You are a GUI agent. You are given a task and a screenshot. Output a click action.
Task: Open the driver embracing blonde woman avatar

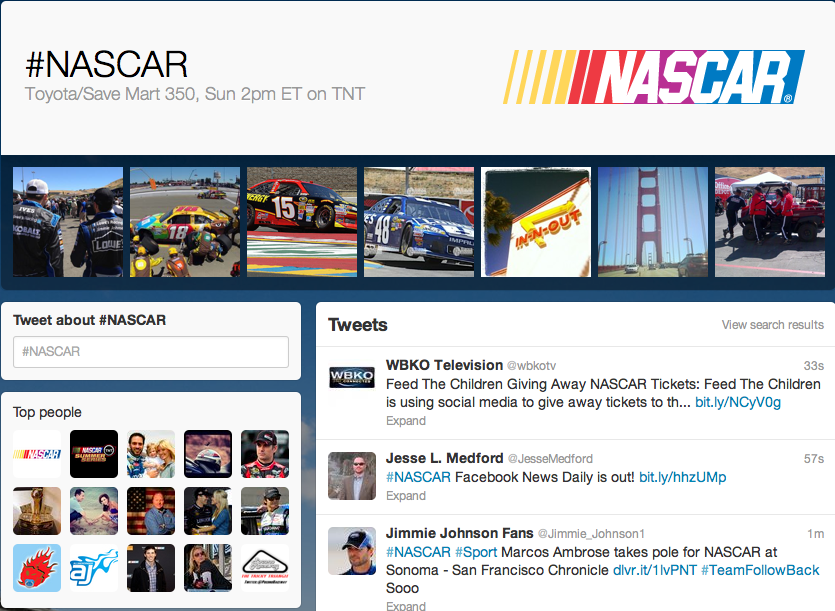pyautogui.click(x=208, y=511)
